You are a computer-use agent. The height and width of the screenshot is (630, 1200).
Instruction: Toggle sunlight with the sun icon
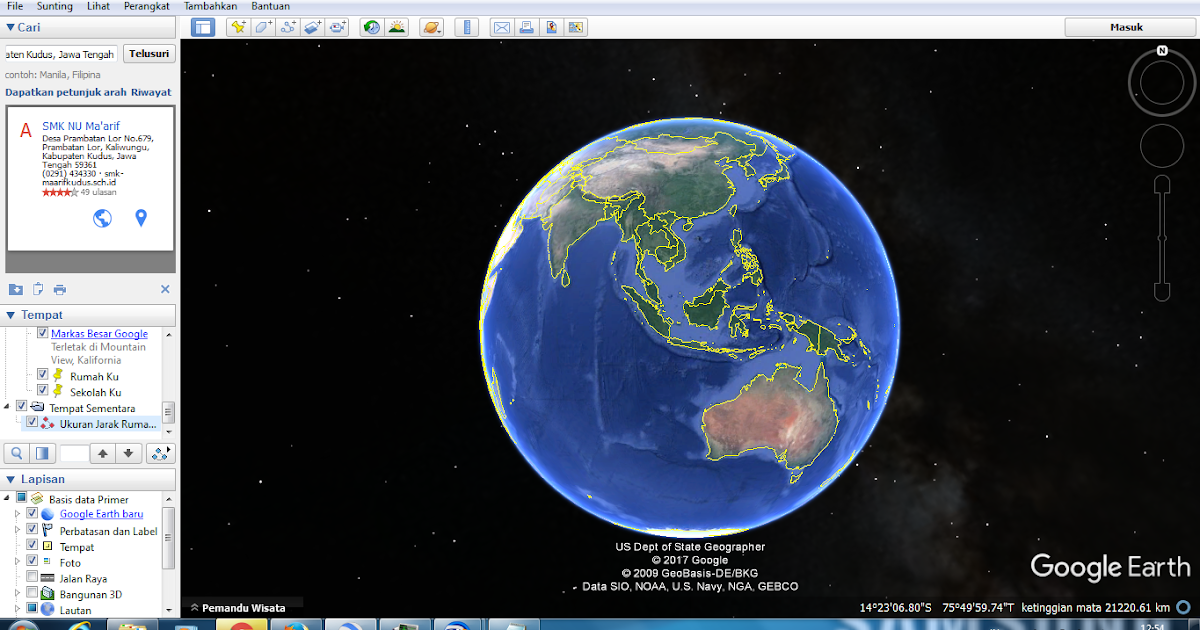pyautogui.click(x=397, y=27)
